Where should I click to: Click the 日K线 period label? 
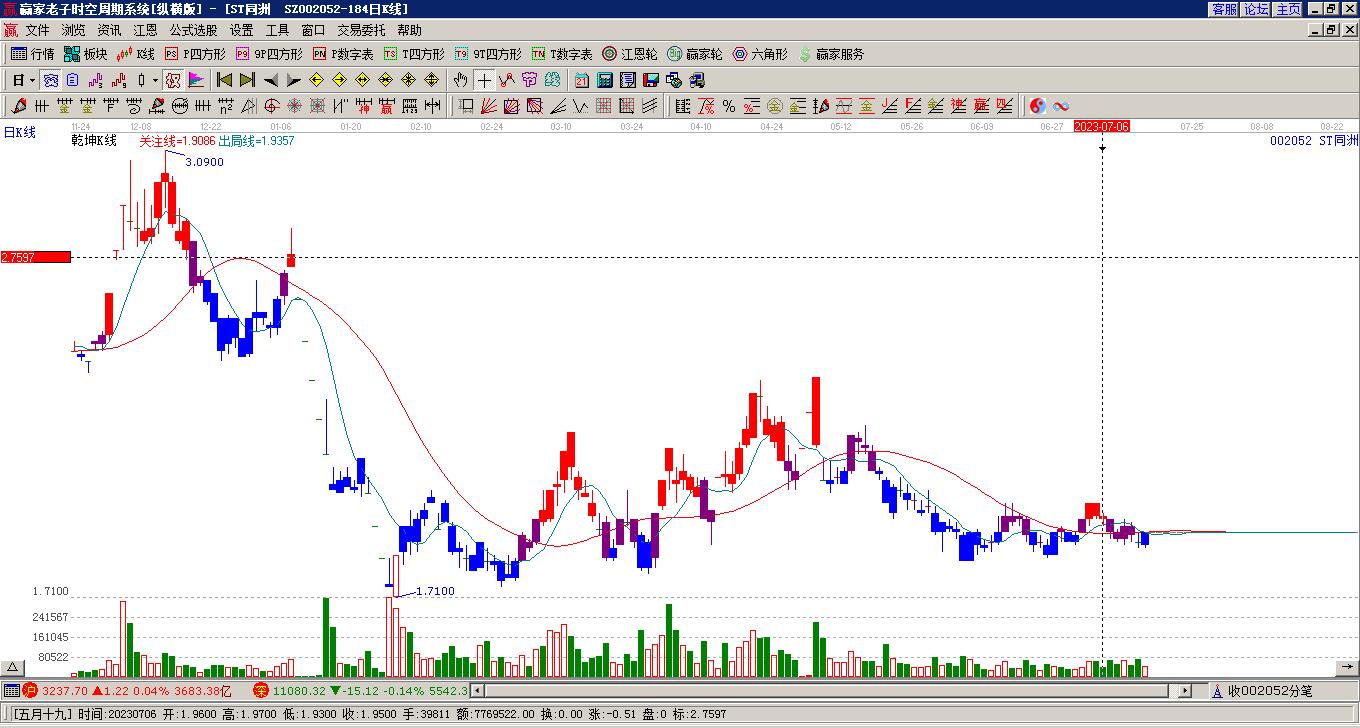click(x=19, y=132)
